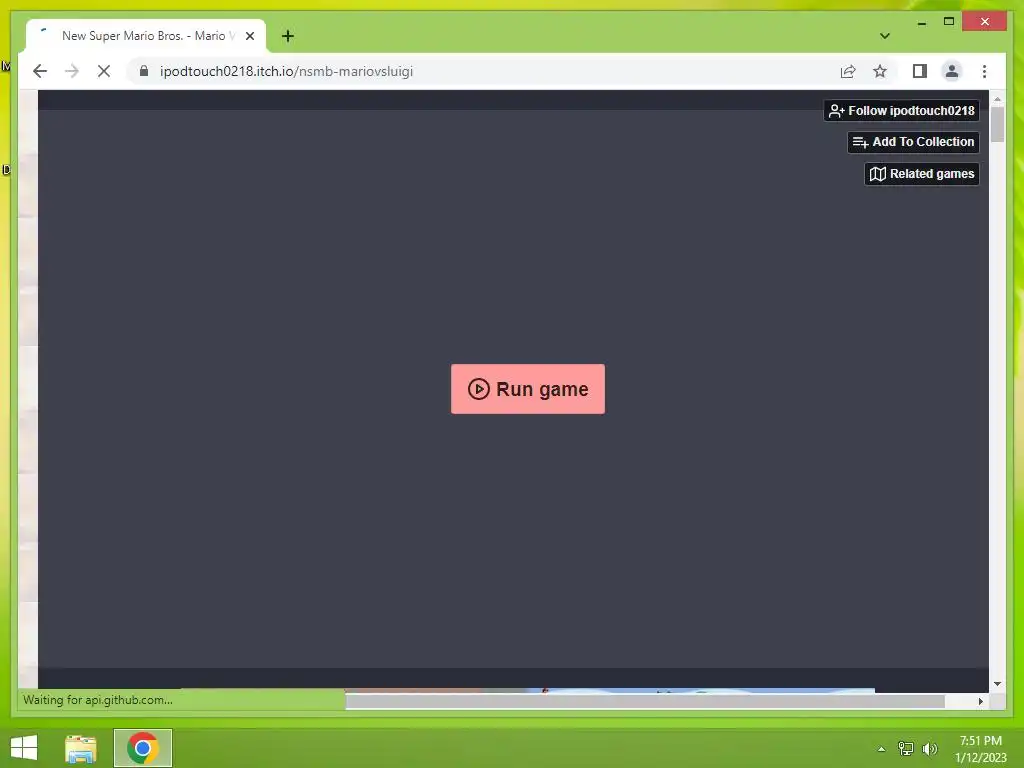This screenshot has height=768, width=1024.
Task: Open File Explorer from taskbar
Action: [80, 748]
